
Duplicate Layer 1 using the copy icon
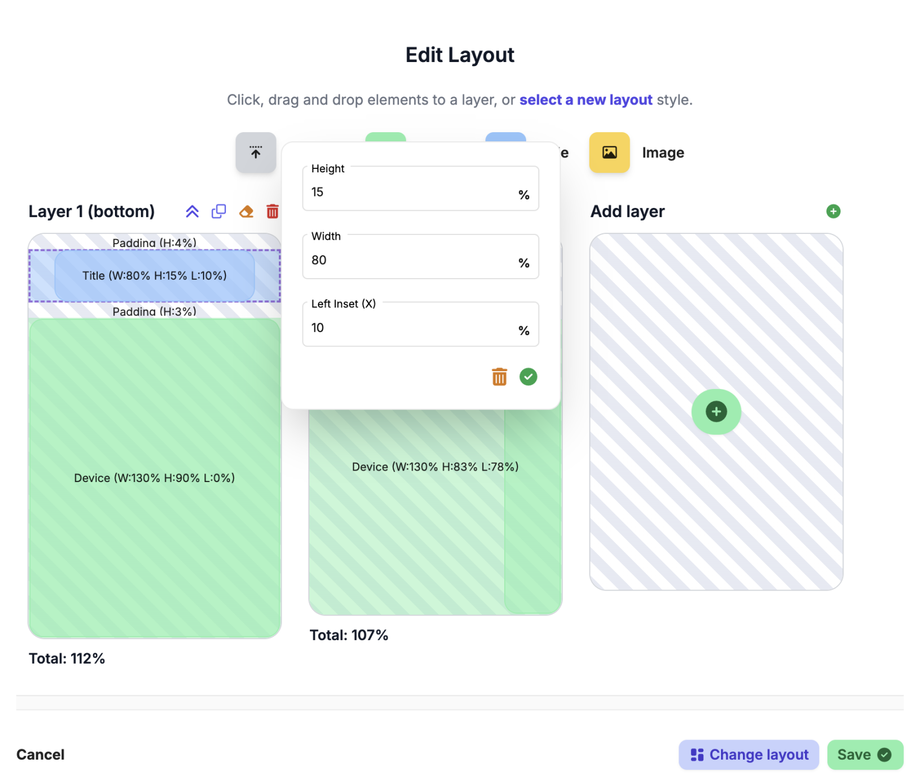tap(219, 212)
